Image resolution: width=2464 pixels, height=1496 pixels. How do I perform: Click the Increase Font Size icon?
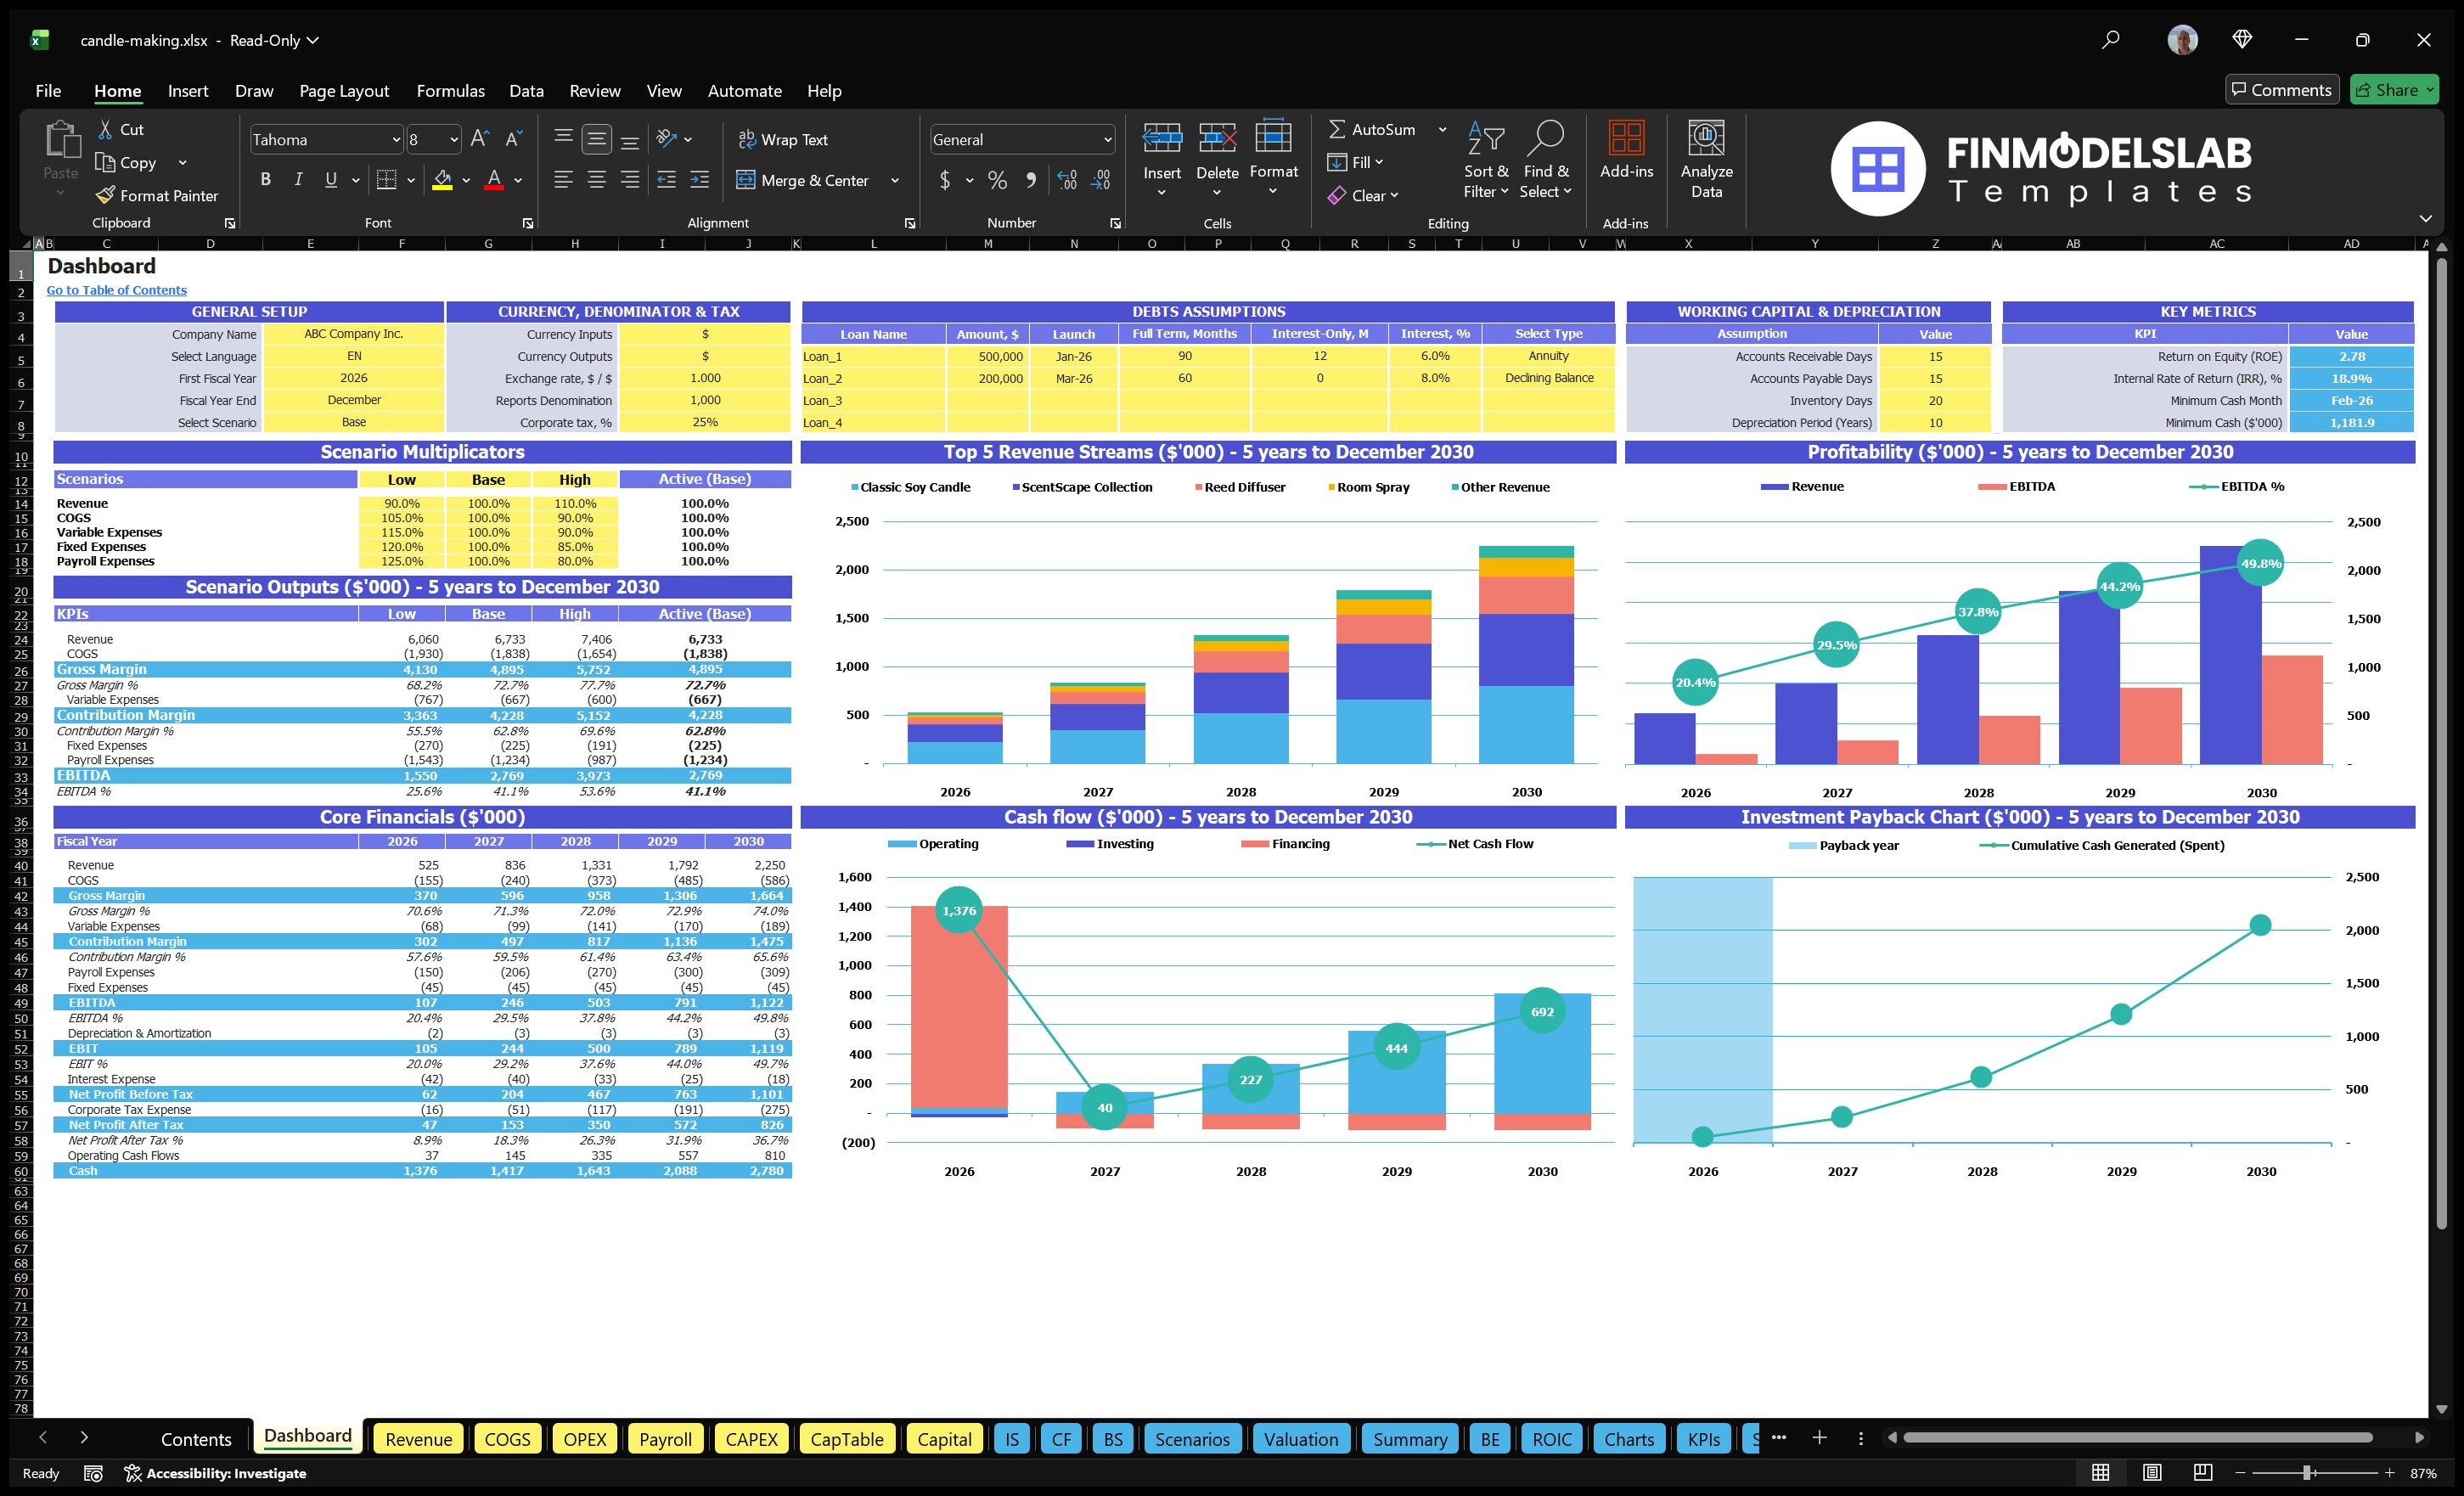point(478,139)
